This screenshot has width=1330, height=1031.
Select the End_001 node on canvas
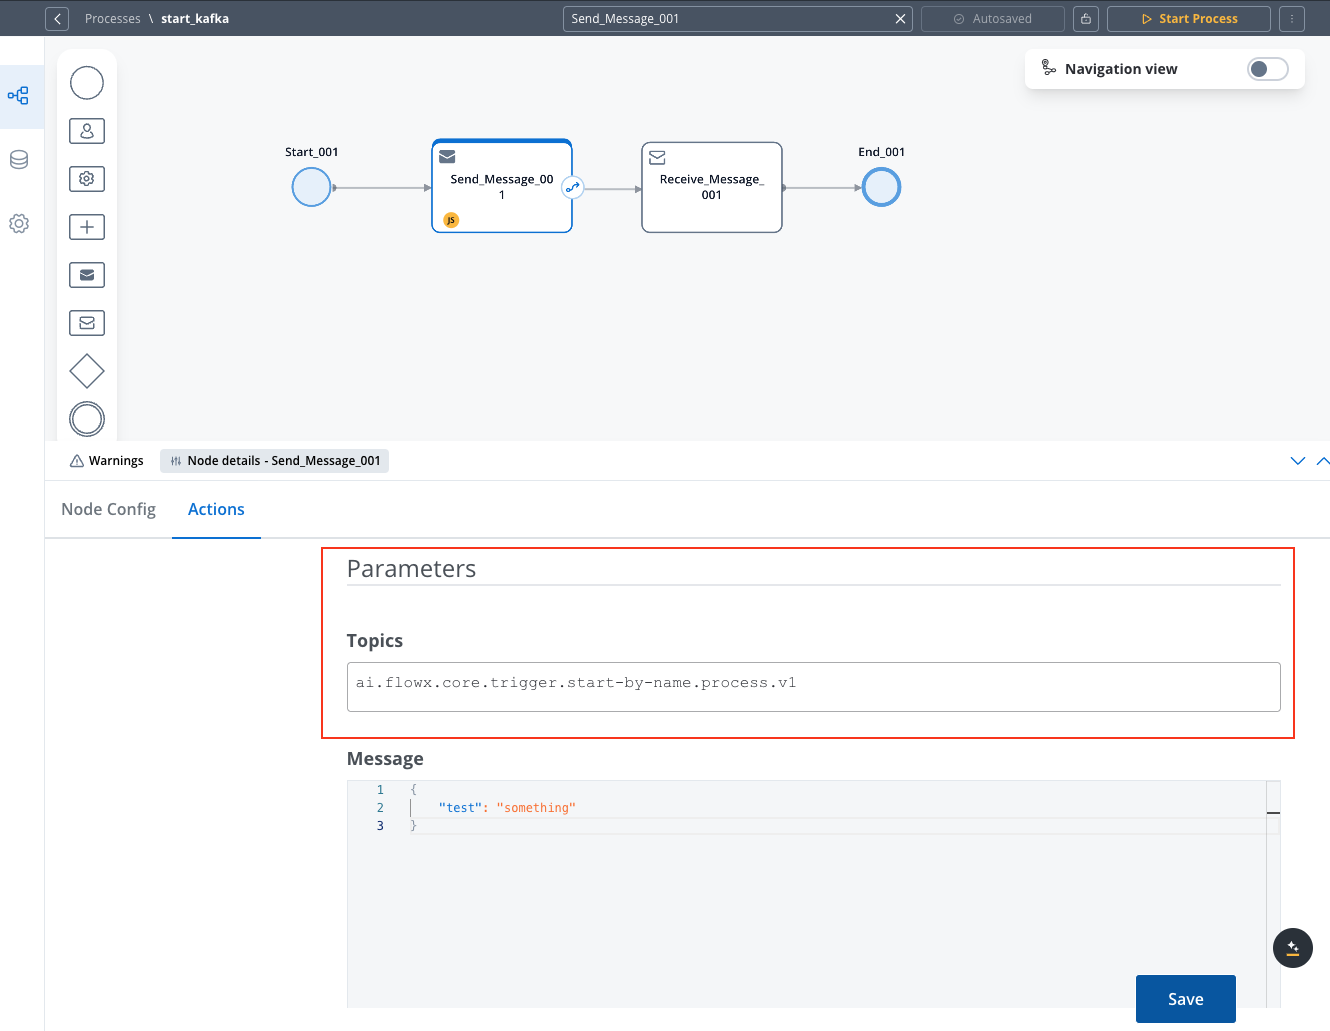[881, 187]
